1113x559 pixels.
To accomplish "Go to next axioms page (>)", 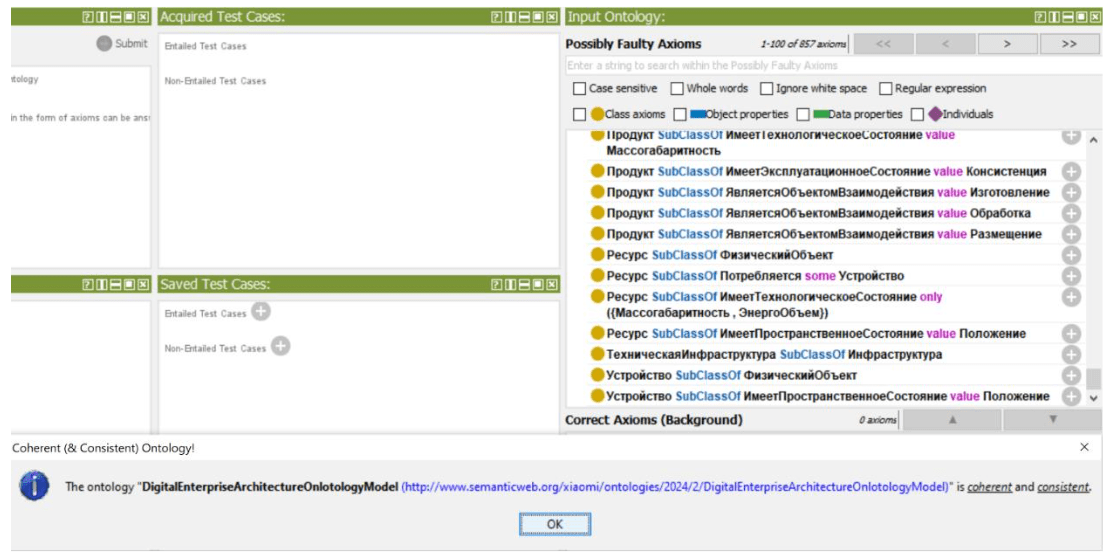I will coord(1007,44).
